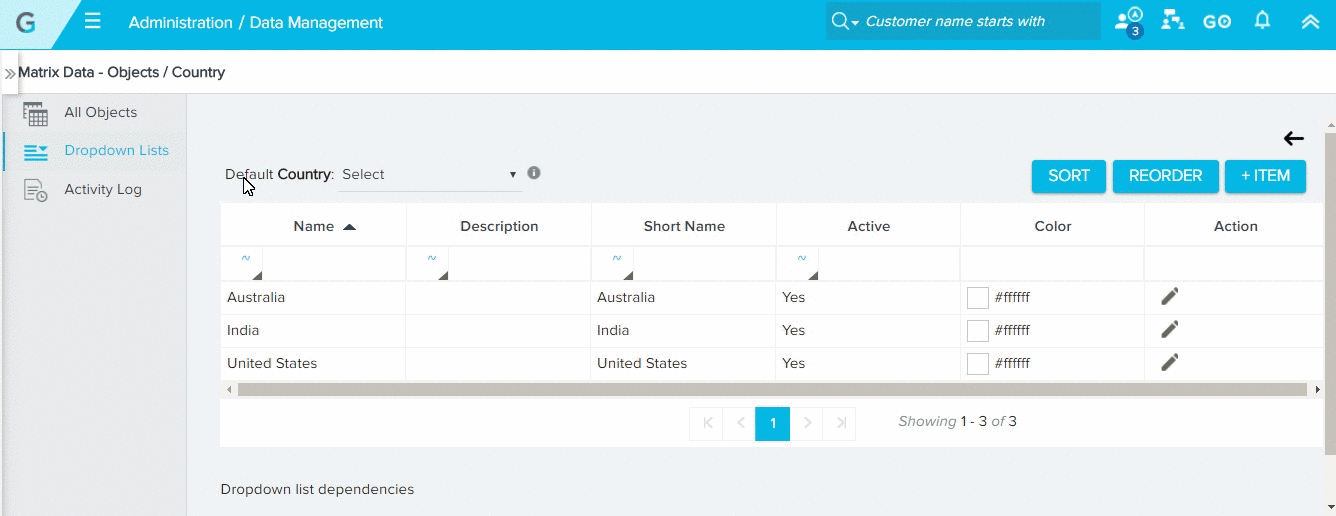Click the Active column header
This screenshot has height=516, width=1336.
[x=869, y=226]
